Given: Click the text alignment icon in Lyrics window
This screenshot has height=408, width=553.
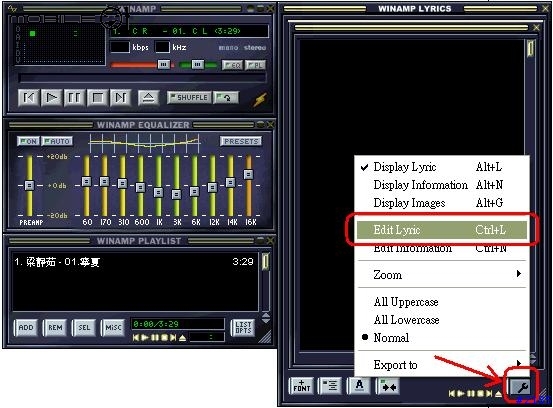Looking at the screenshot, I should tap(330, 386).
